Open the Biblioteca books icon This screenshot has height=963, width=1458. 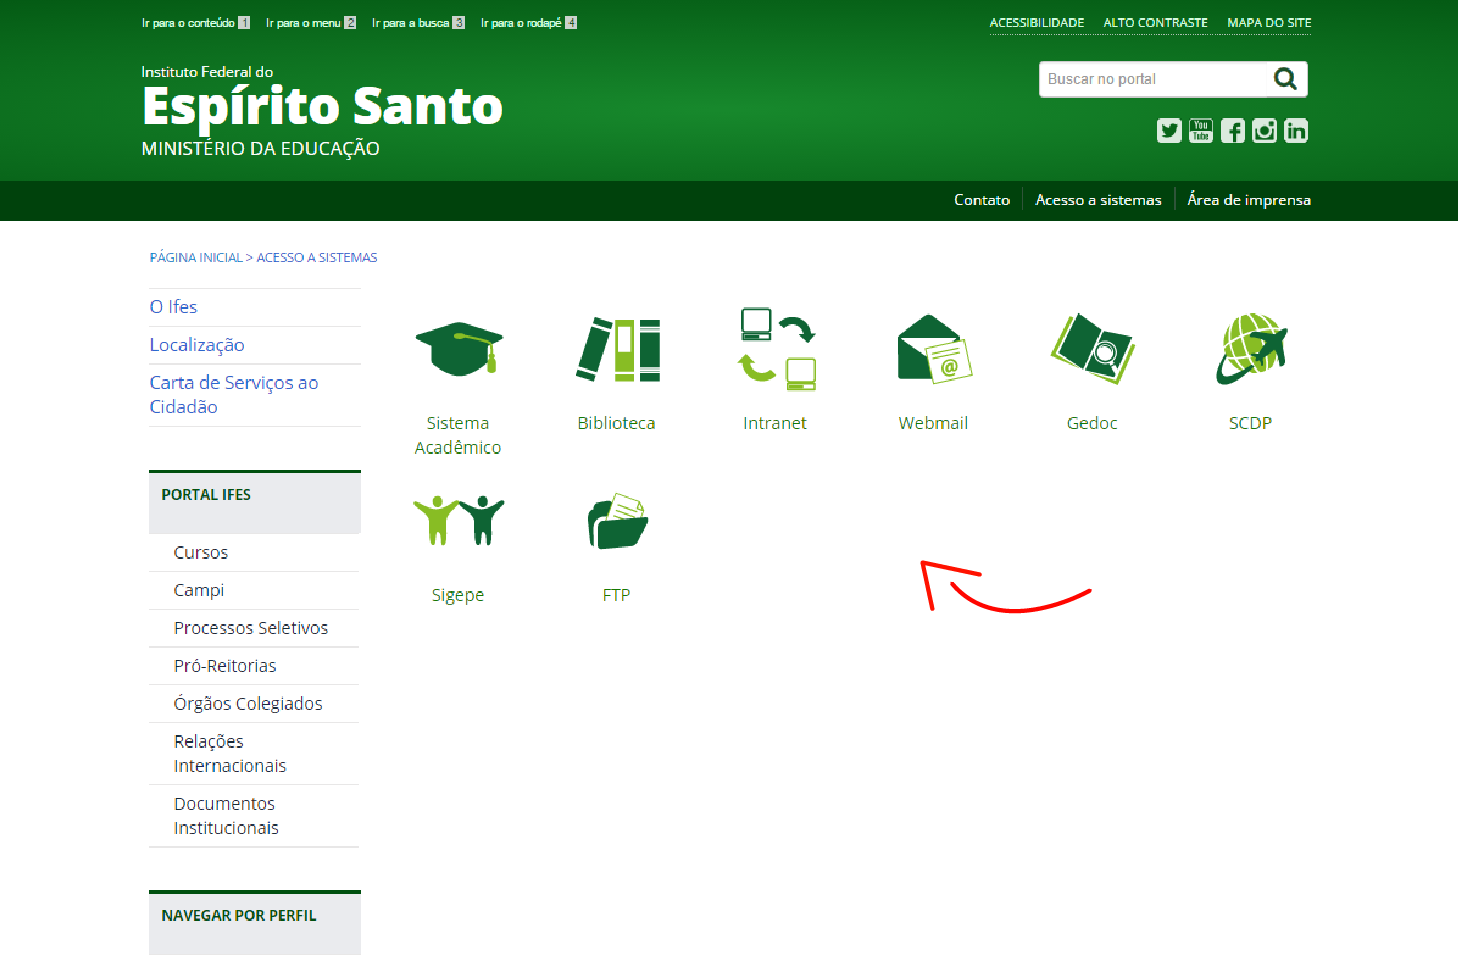point(617,350)
